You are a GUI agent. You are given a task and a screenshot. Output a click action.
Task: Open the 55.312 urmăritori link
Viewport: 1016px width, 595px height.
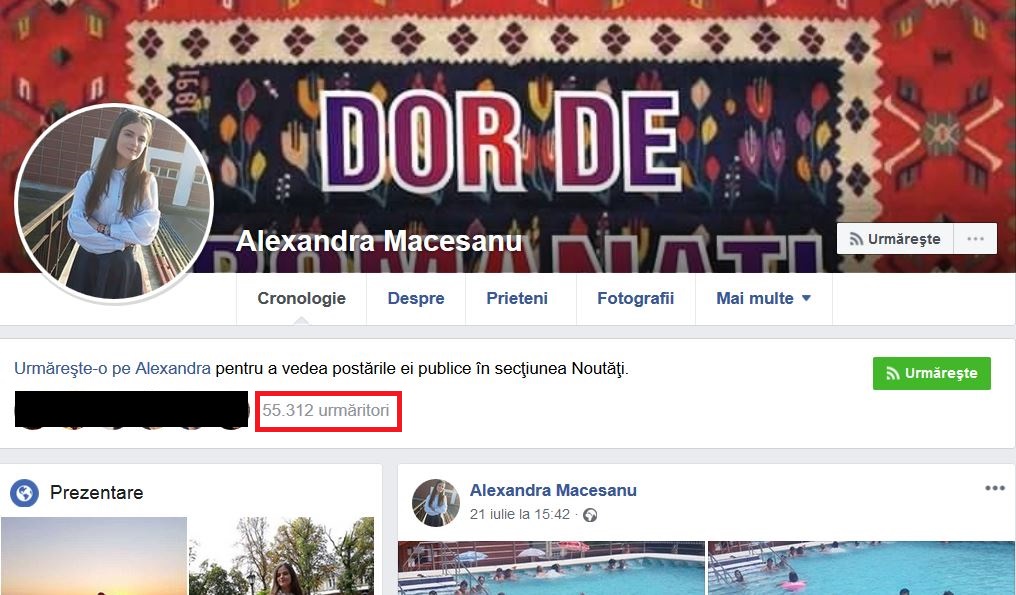325,410
